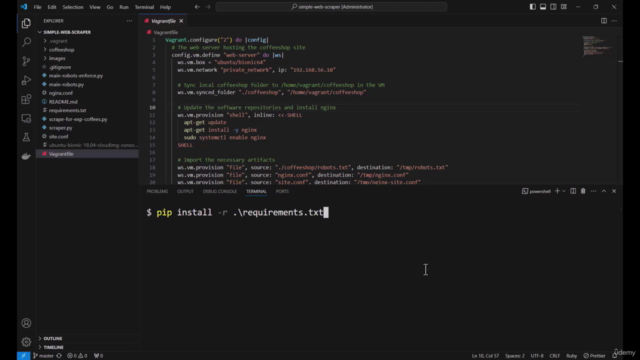Open the Run menu

coord(124,7)
